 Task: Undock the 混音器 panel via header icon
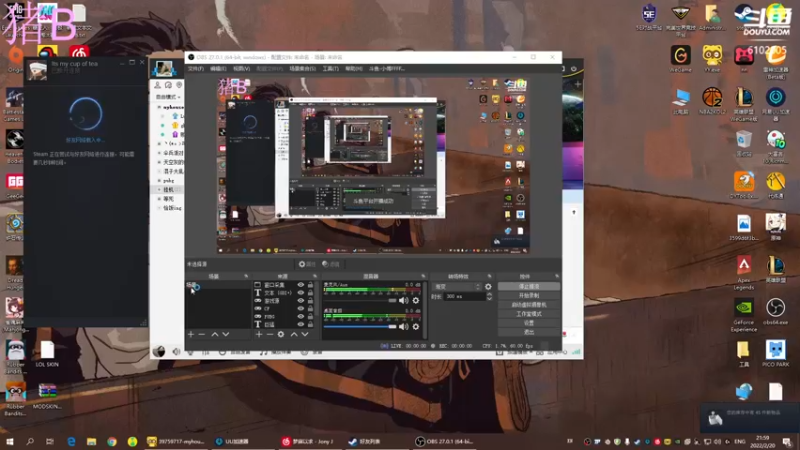coord(422,276)
